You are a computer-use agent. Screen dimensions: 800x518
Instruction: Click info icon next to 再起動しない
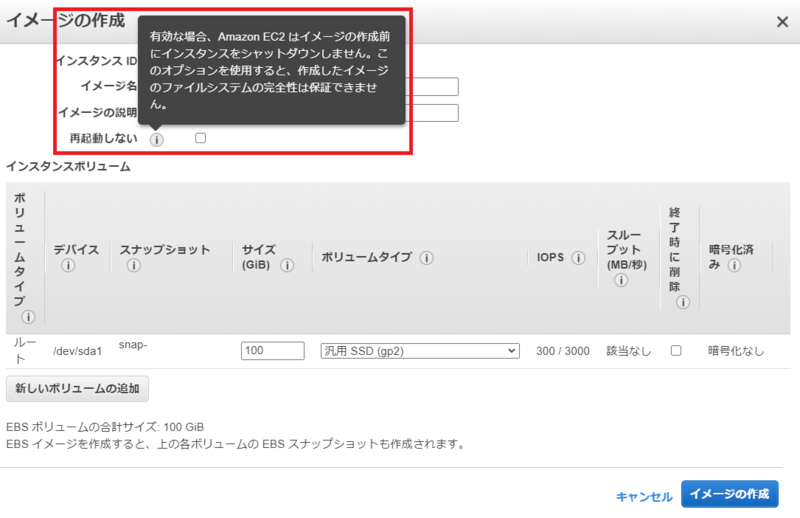157,139
